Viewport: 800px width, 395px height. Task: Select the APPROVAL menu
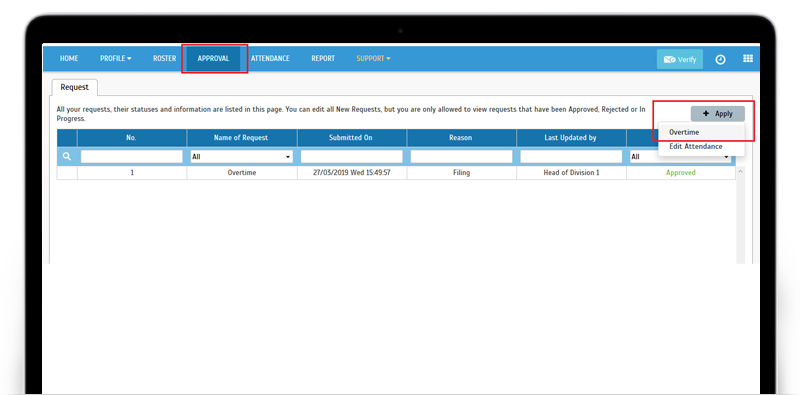point(213,59)
